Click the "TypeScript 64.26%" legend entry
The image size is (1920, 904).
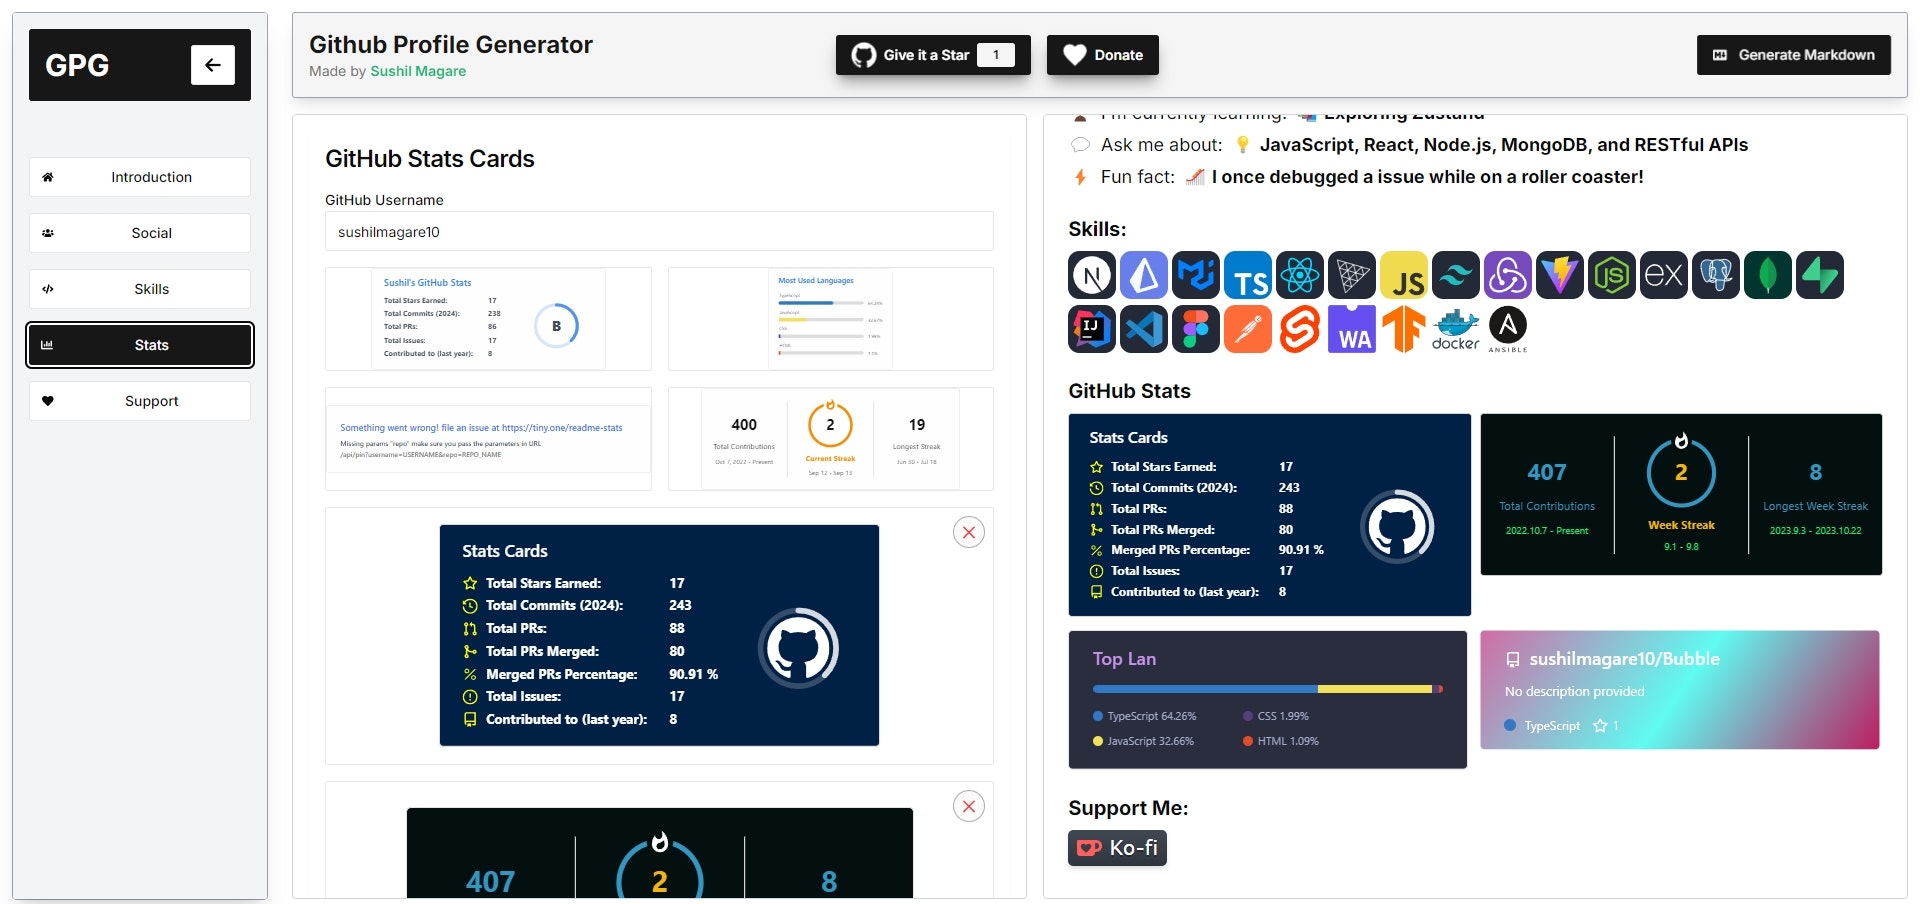tap(1145, 716)
